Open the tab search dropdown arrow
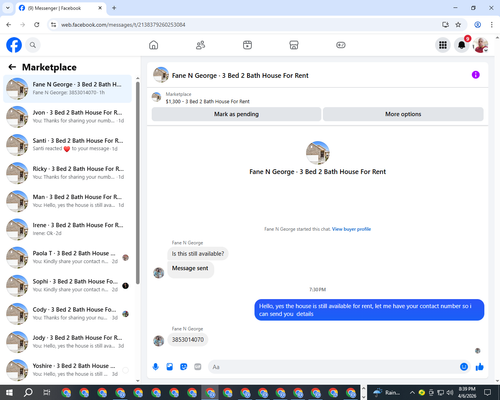 [8, 8]
